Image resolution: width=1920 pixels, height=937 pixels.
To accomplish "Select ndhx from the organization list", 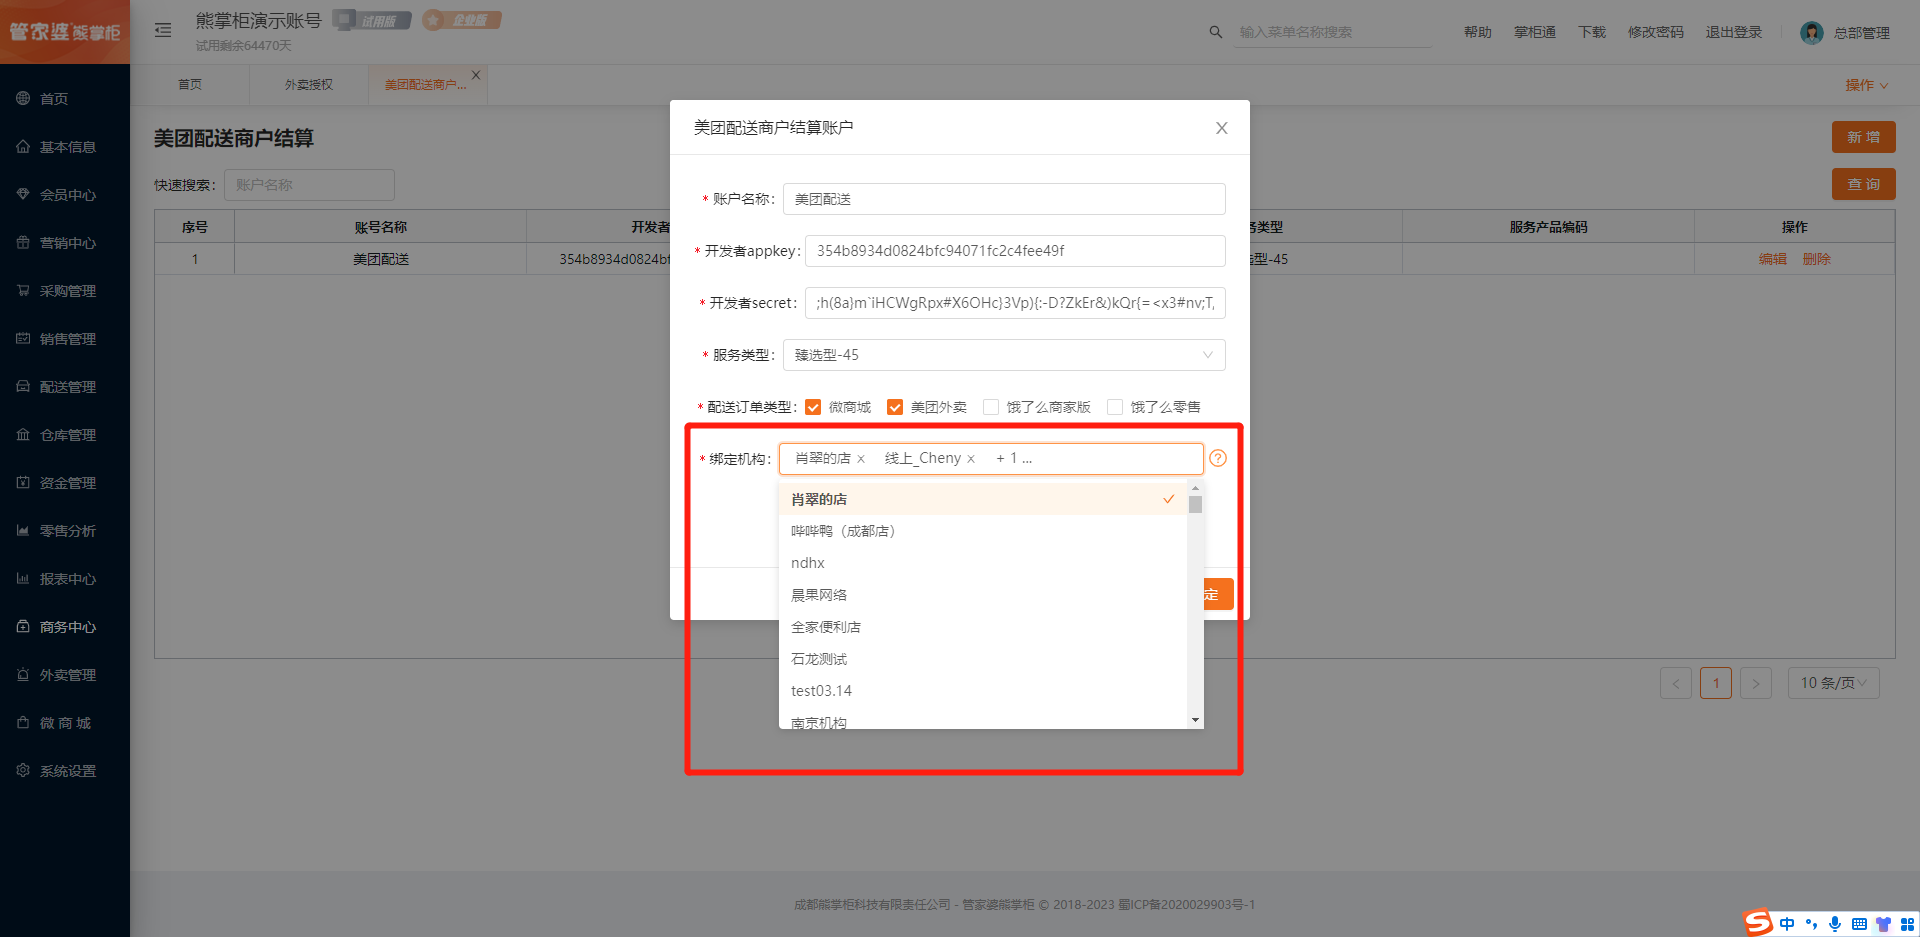I will tap(983, 563).
